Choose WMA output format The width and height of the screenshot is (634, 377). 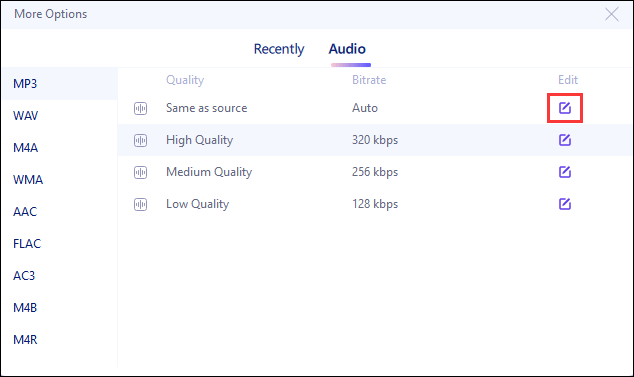pos(59,180)
